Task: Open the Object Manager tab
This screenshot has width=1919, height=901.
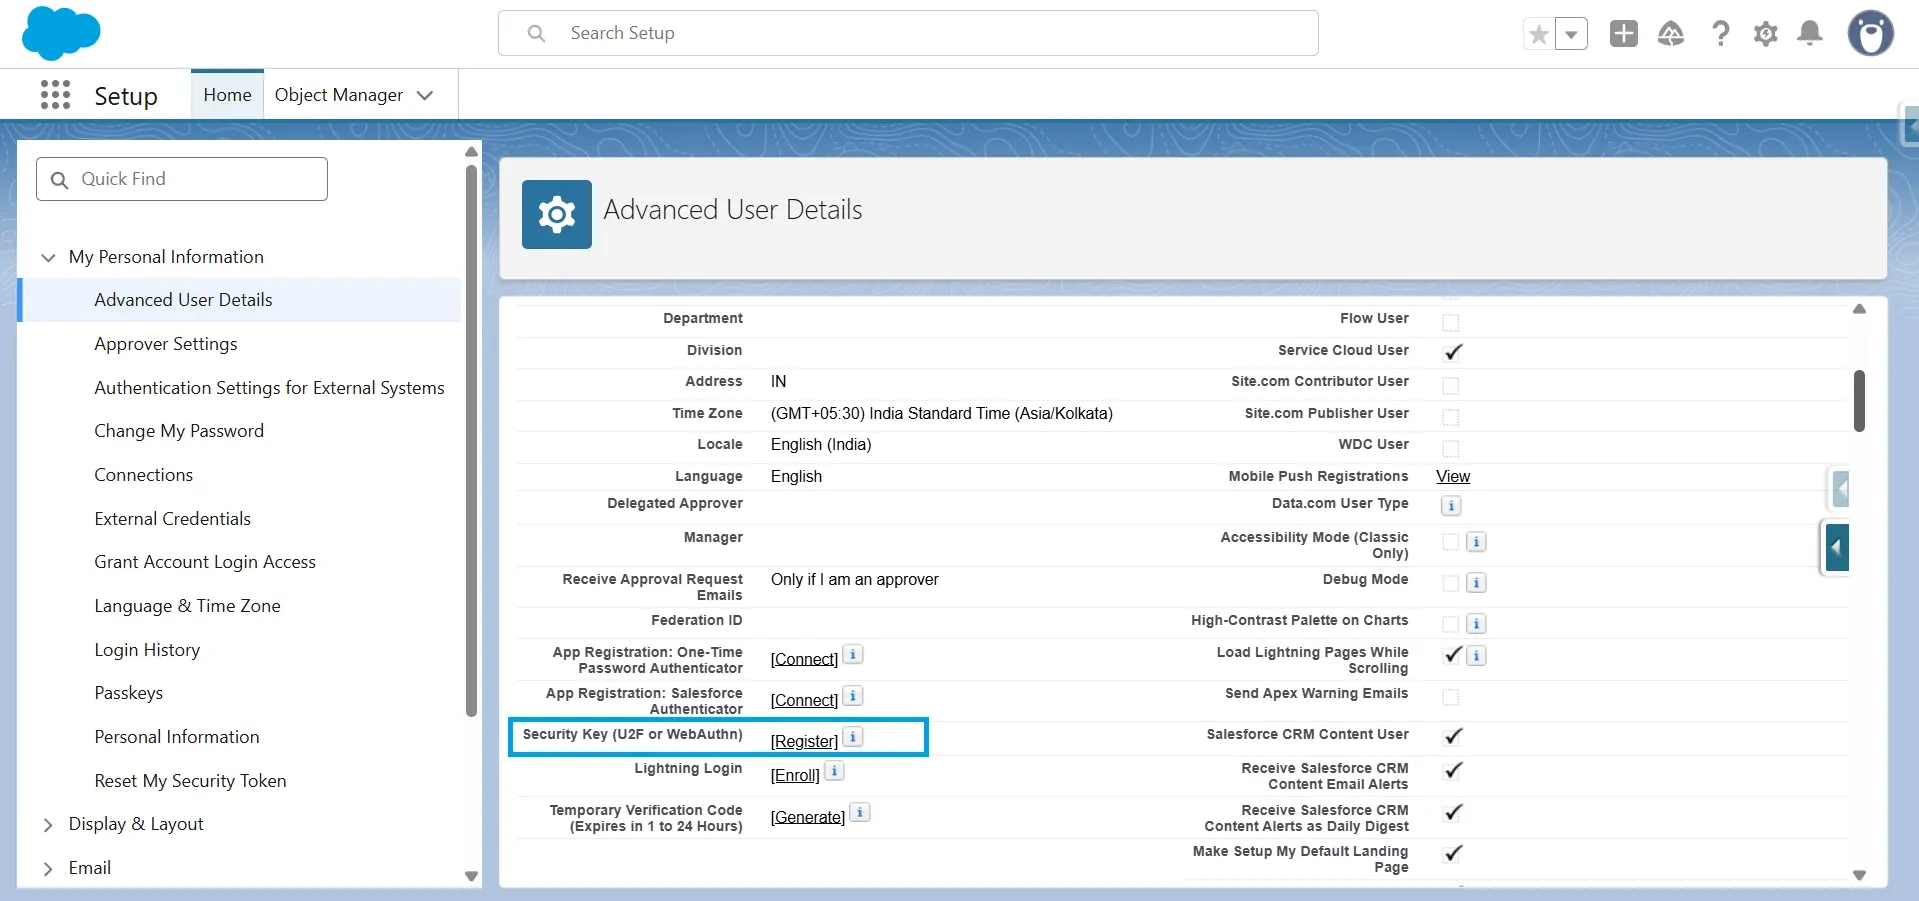Action: 339,95
